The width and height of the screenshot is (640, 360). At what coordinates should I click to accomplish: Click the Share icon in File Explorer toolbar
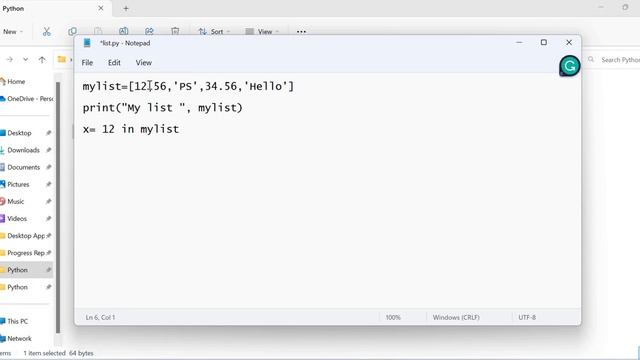[x=149, y=31]
